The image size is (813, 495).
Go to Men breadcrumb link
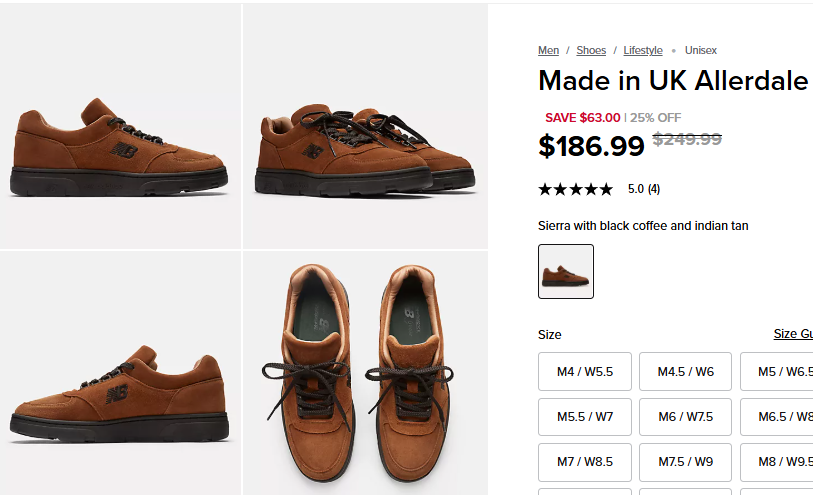pos(548,51)
